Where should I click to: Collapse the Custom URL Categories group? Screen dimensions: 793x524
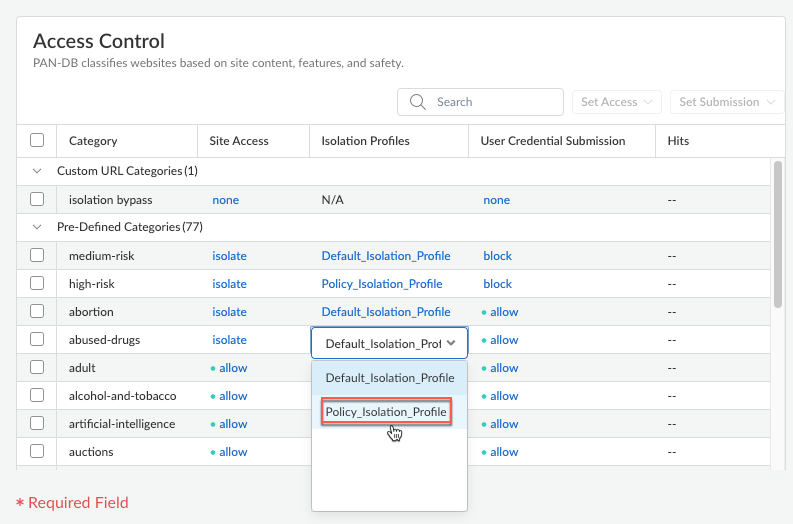coord(37,171)
